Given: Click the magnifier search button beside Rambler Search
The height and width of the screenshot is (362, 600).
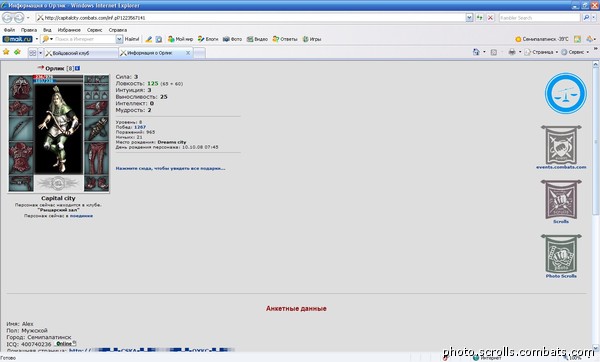Looking at the screenshot, I should pos(586,18).
